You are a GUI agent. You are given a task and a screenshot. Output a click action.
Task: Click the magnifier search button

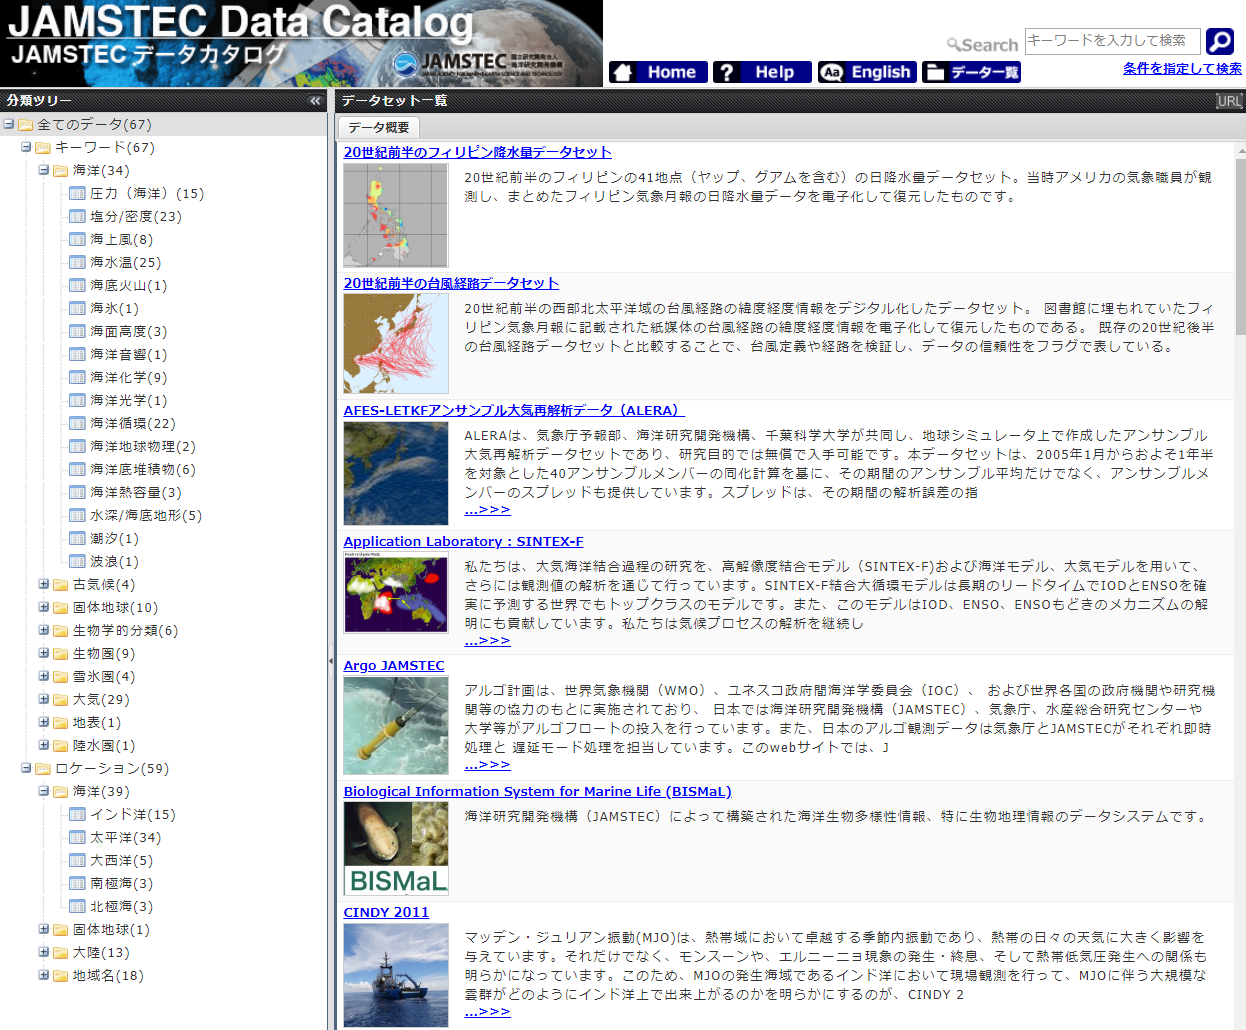coord(1220,41)
